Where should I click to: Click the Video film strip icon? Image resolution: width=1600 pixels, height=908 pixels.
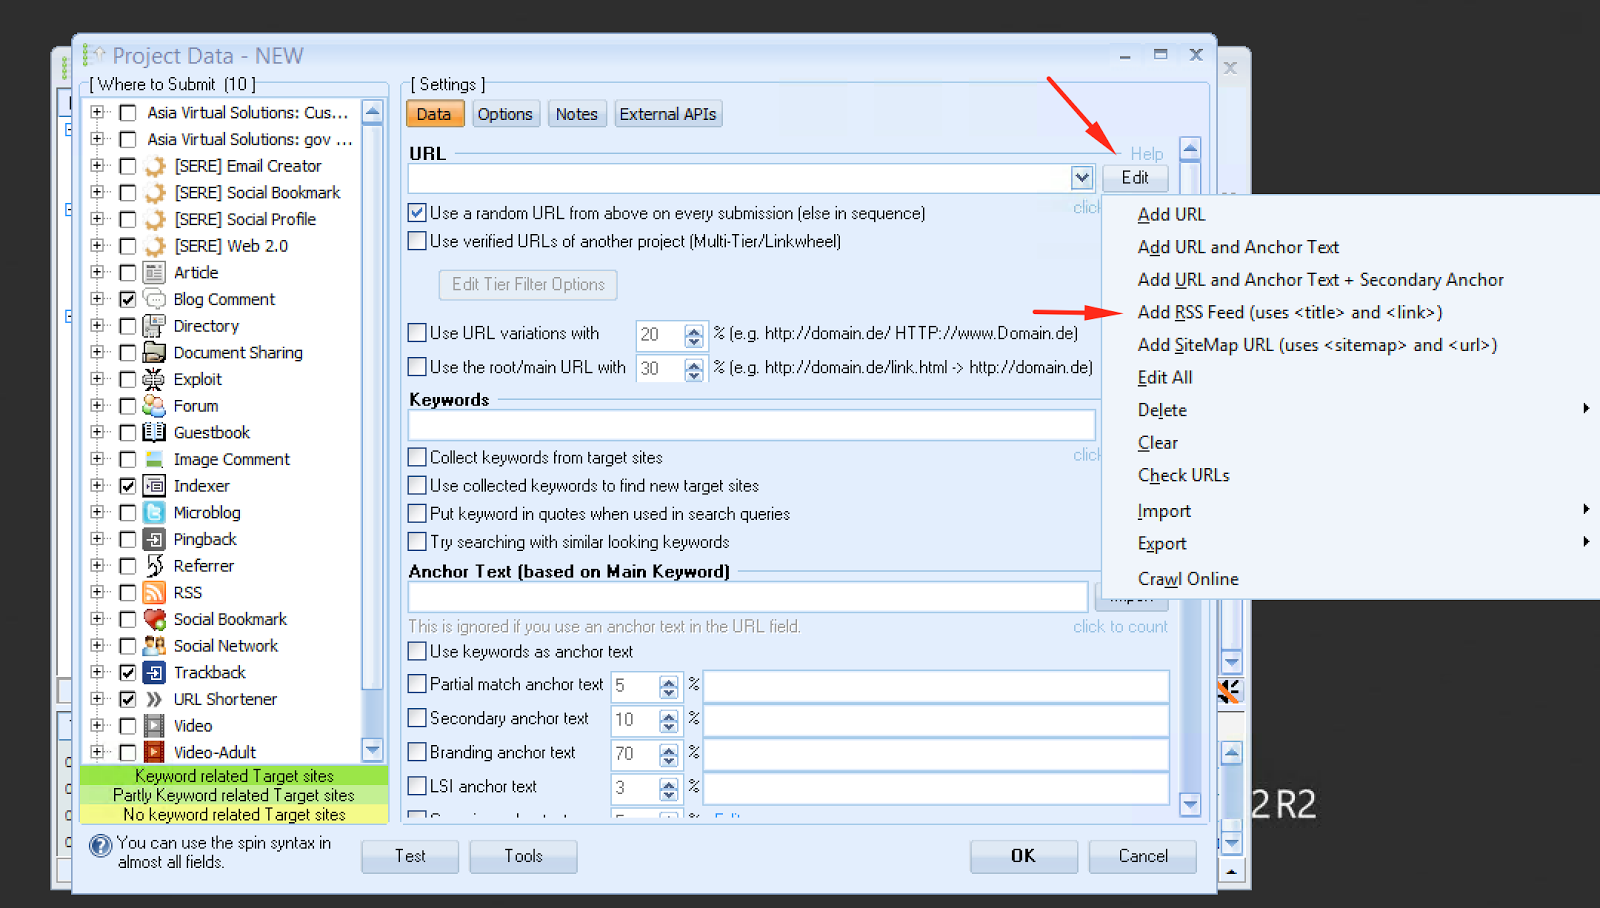coord(154,726)
